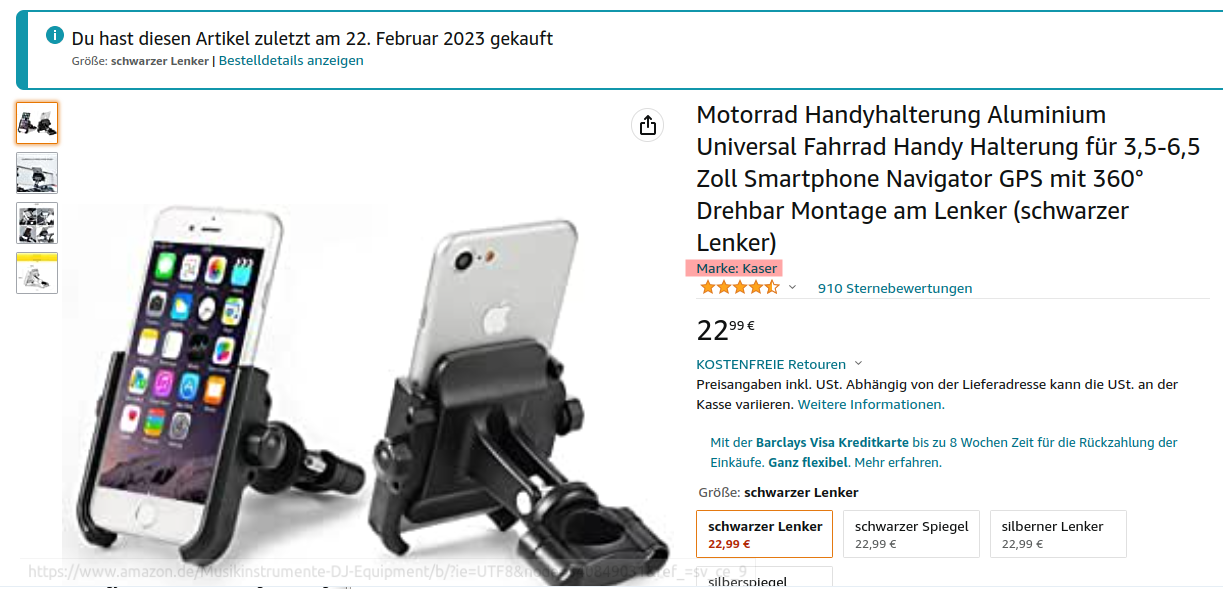Click the share icon above product image

tap(647, 125)
